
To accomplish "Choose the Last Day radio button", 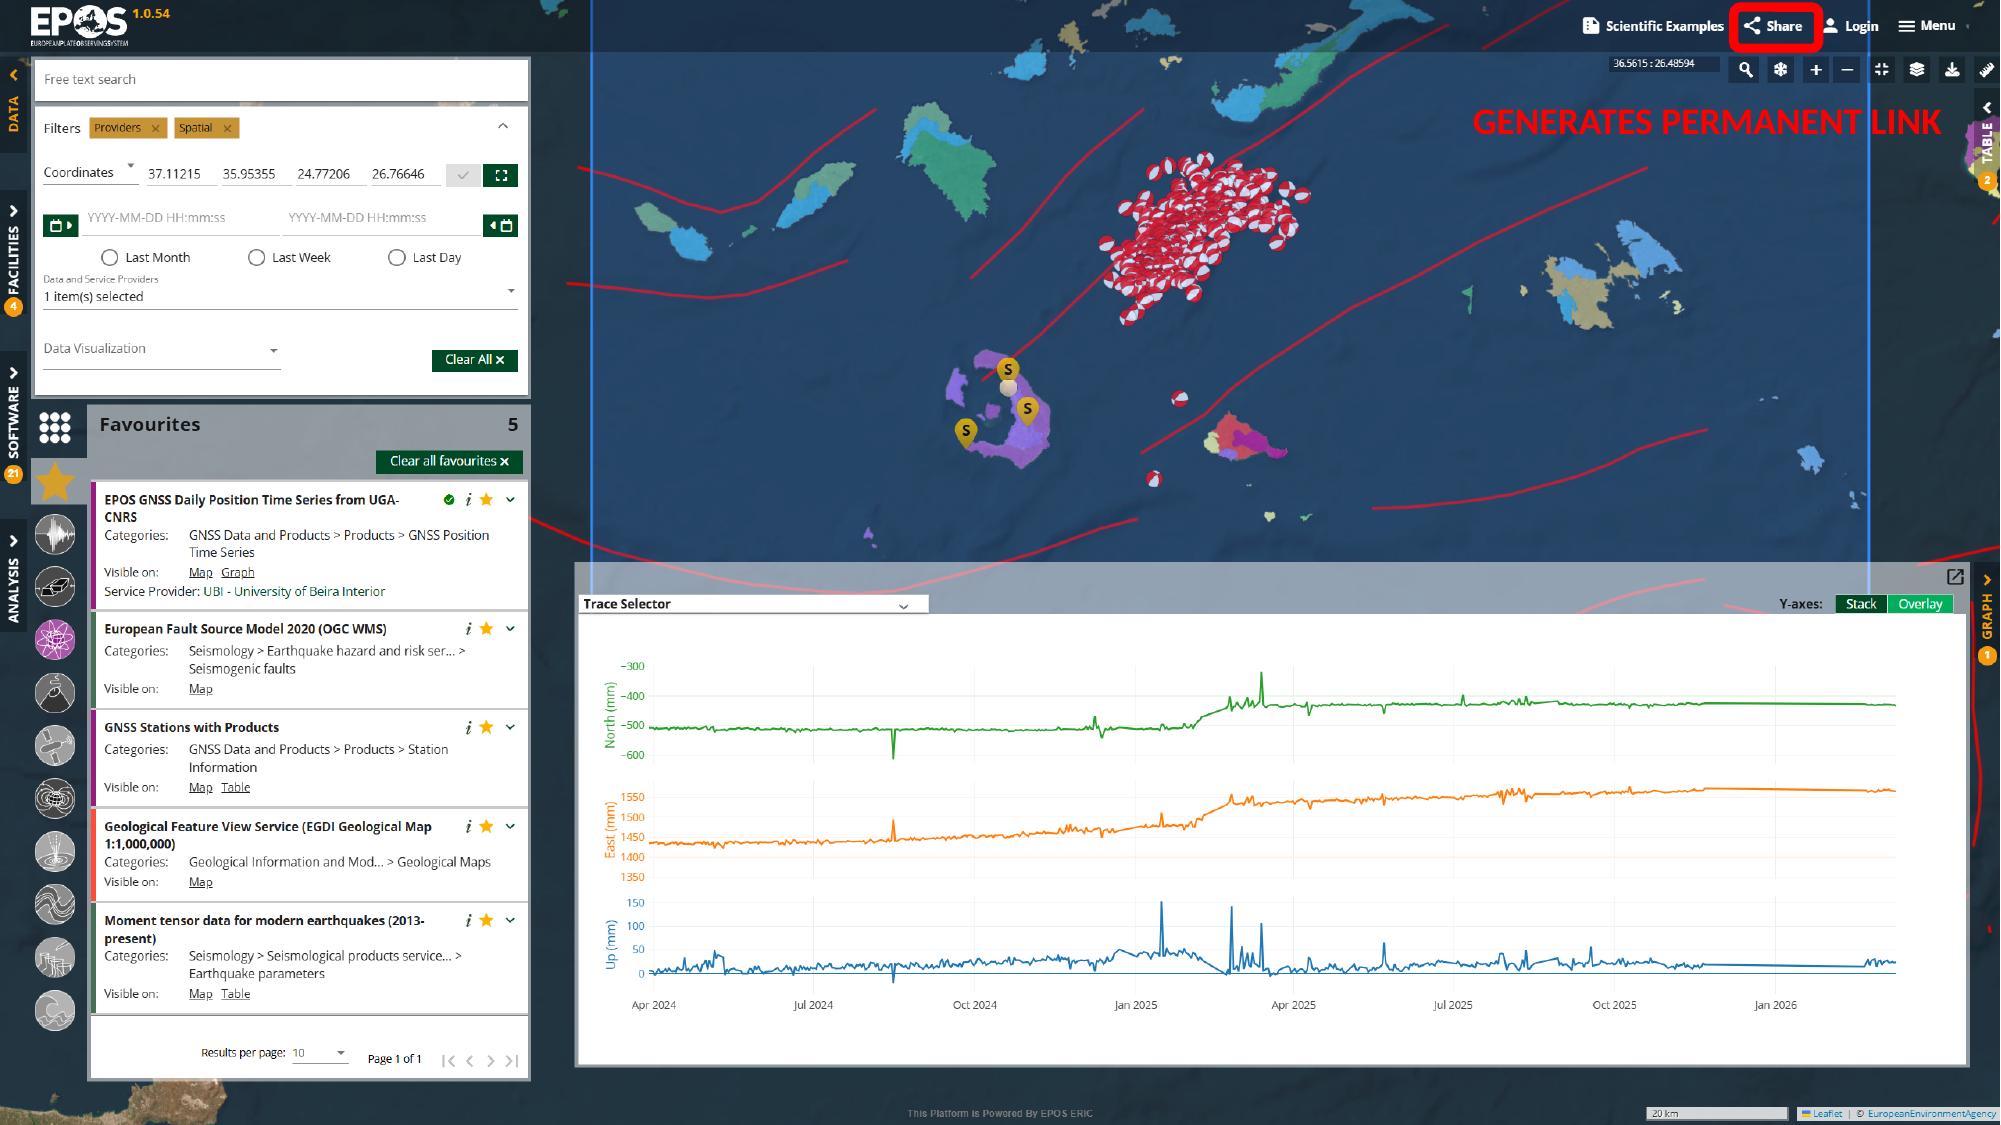I will click(396, 258).
